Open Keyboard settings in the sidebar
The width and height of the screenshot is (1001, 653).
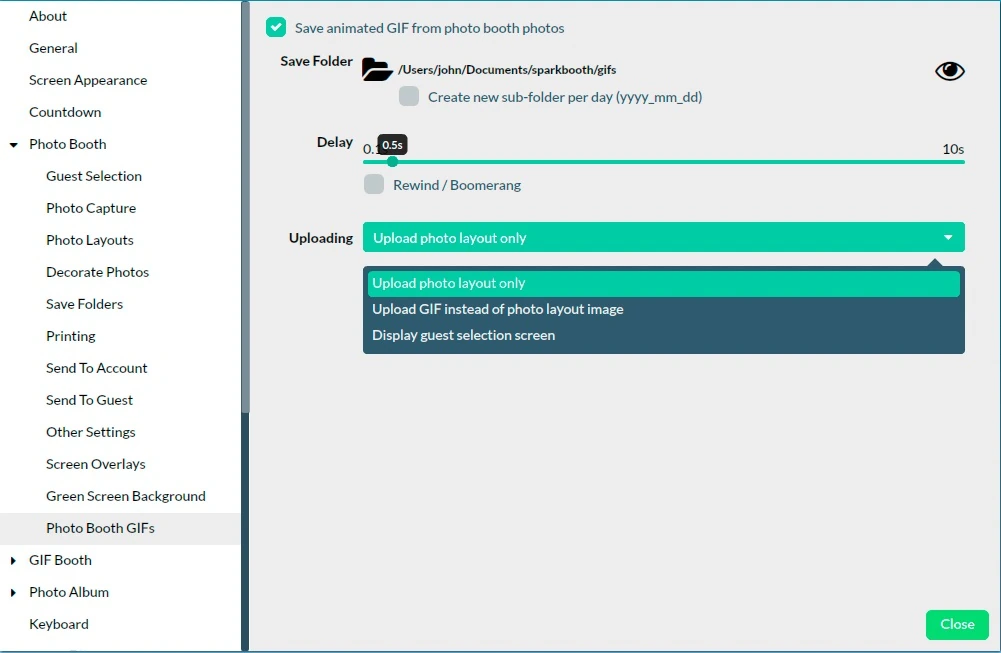(x=59, y=624)
